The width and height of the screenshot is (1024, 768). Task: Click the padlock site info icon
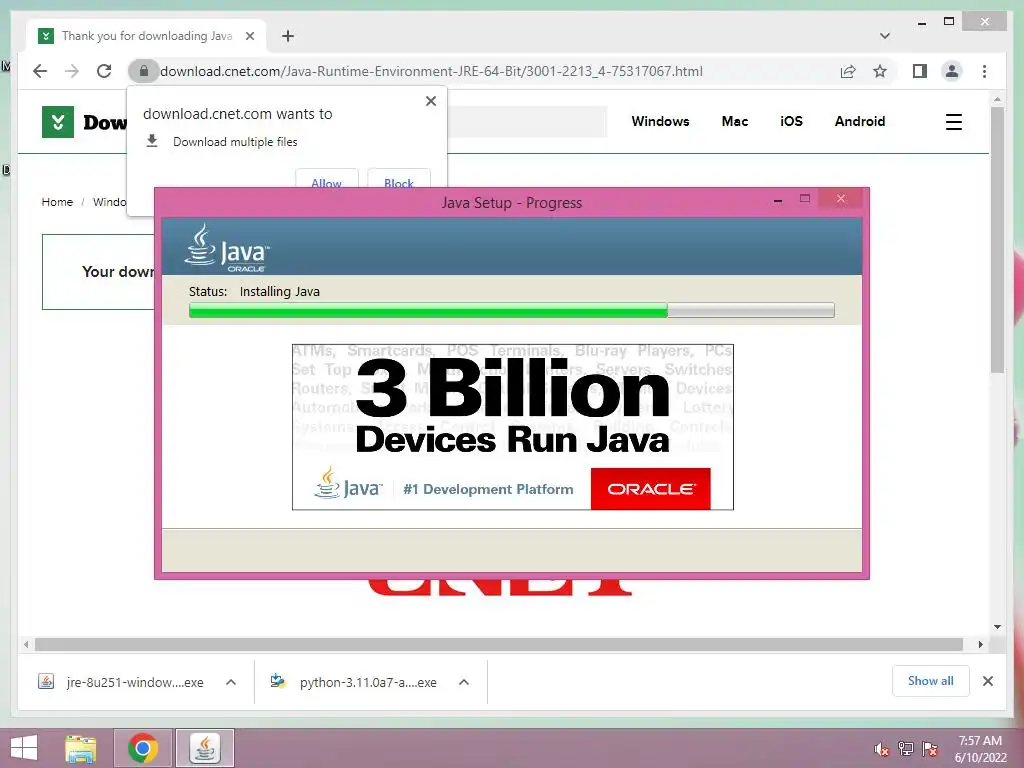[144, 71]
